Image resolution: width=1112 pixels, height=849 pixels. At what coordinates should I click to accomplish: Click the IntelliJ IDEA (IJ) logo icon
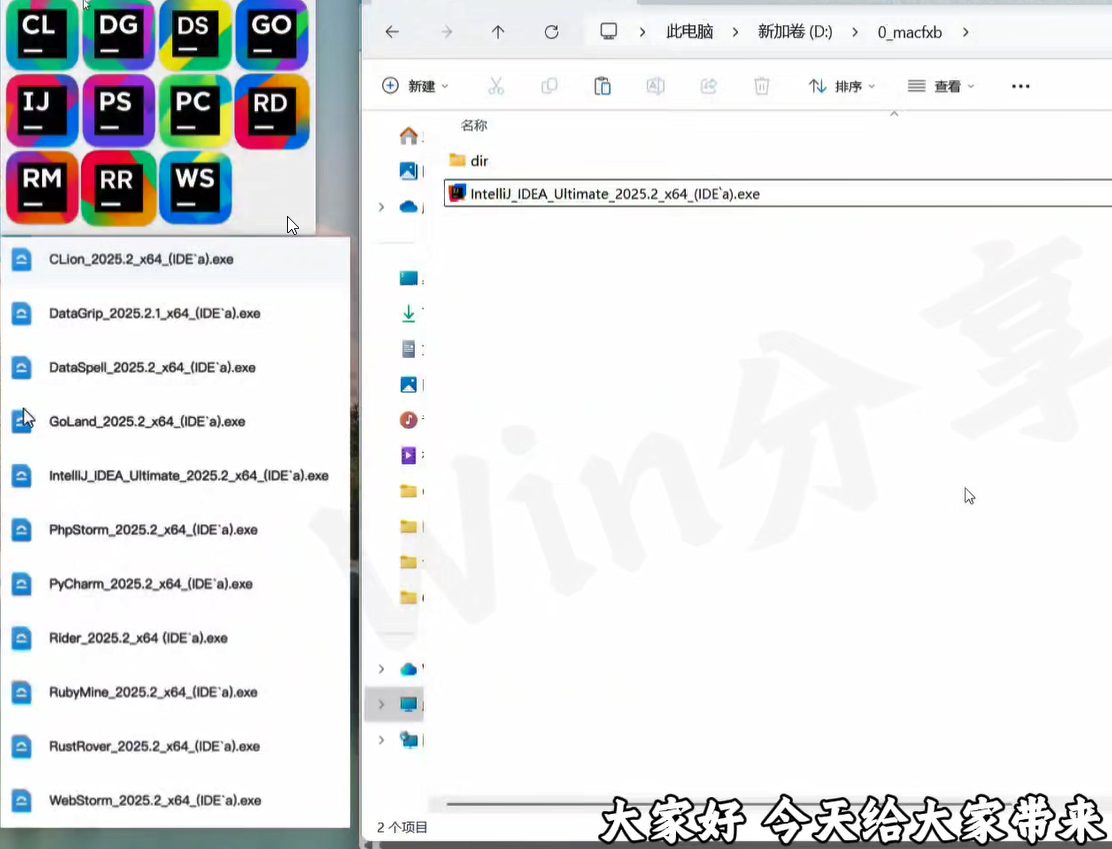coord(42,111)
